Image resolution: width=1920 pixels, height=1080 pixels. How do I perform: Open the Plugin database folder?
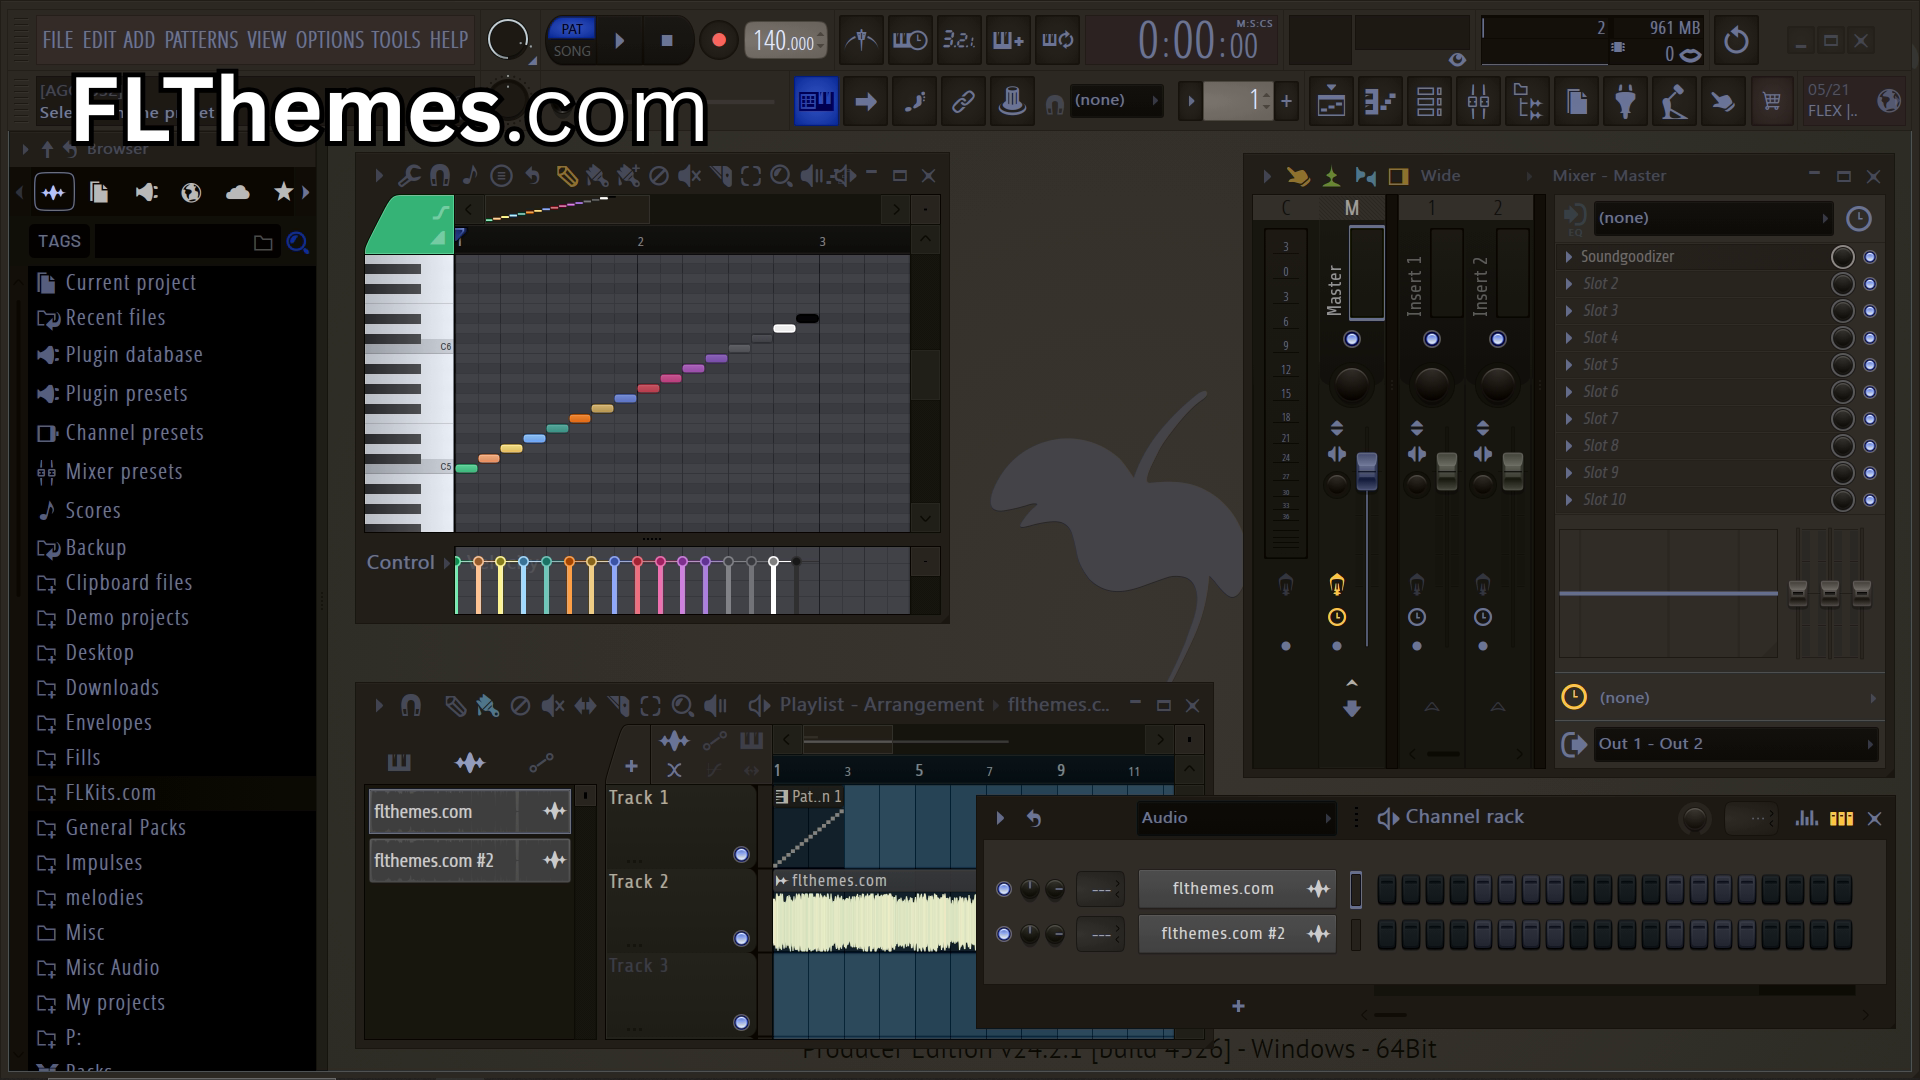pyautogui.click(x=134, y=355)
